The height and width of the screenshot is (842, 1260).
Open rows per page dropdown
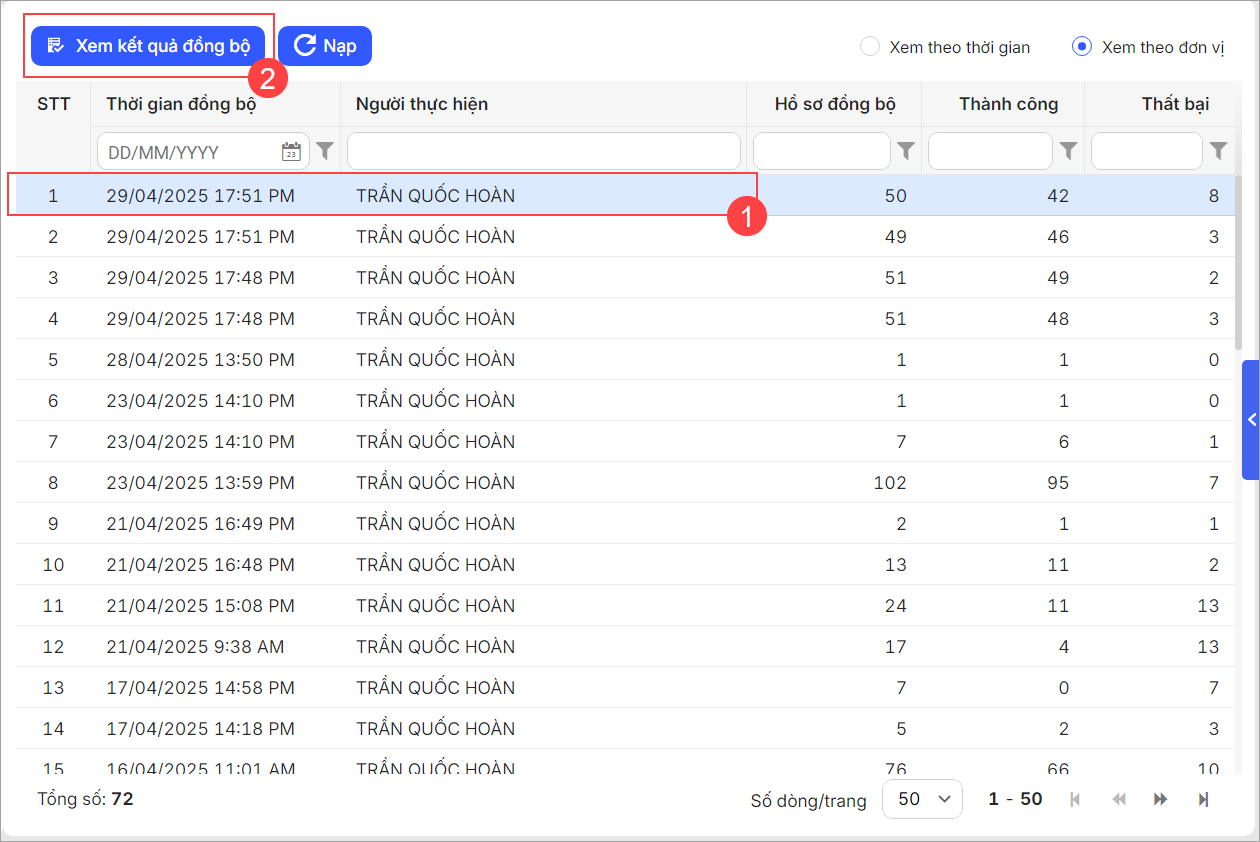(922, 799)
